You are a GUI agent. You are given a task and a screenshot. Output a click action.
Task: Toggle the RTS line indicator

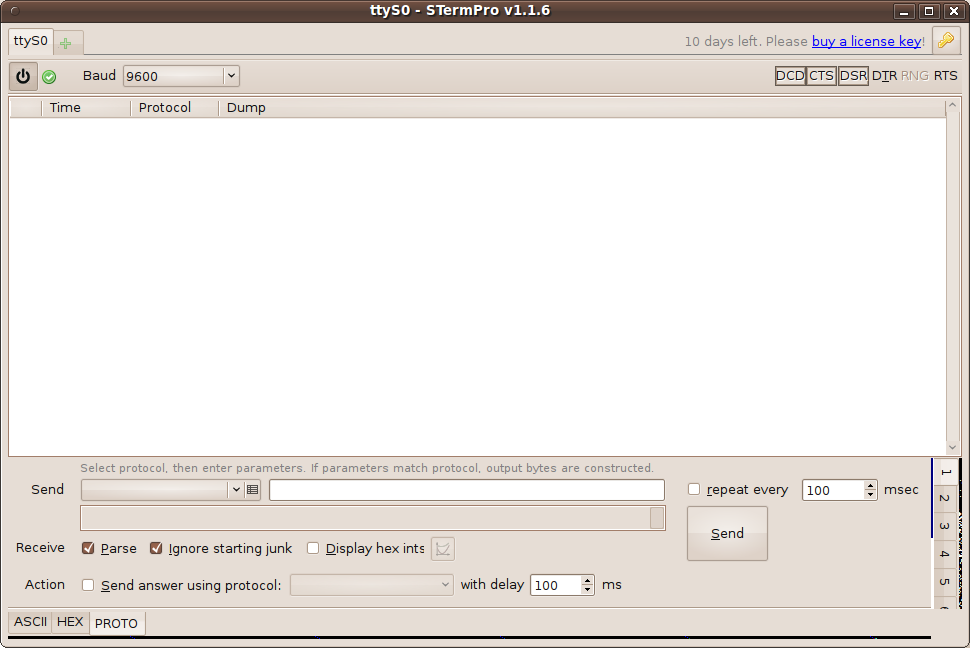click(945, 76)
